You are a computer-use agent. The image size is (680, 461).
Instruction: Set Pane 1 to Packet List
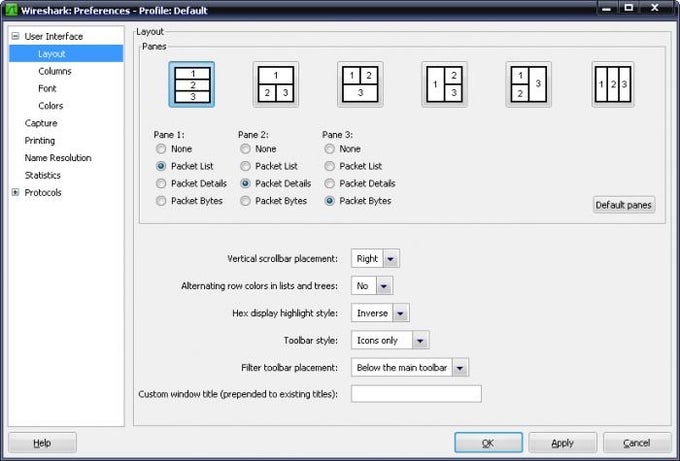(161, 166)
